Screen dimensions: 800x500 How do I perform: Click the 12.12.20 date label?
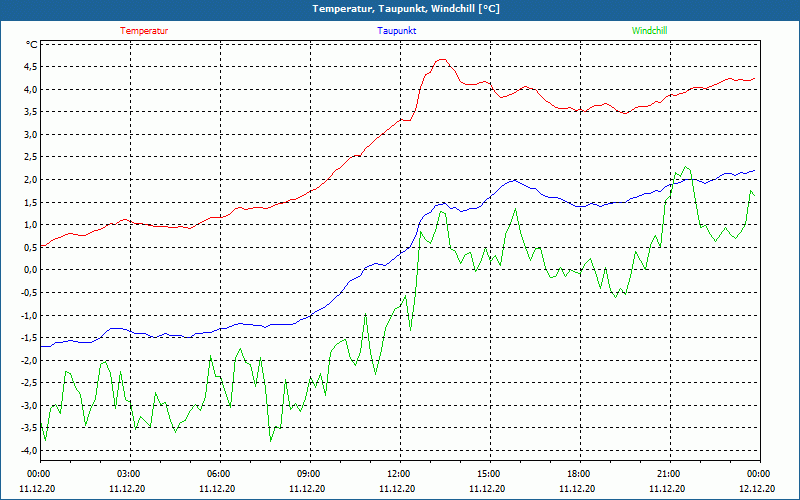pyautogui.click(x=757, y=488)
